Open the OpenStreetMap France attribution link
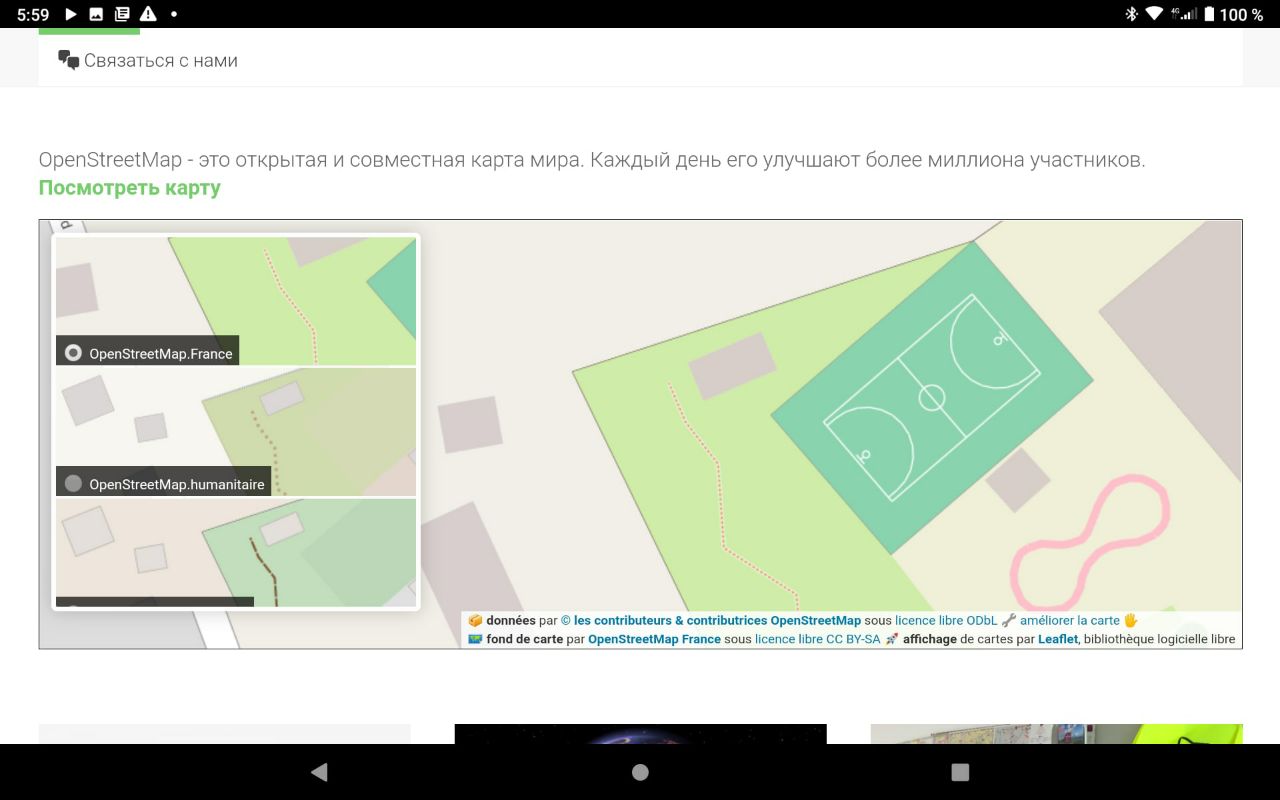Screen dimensions: 1280x800 654,639
